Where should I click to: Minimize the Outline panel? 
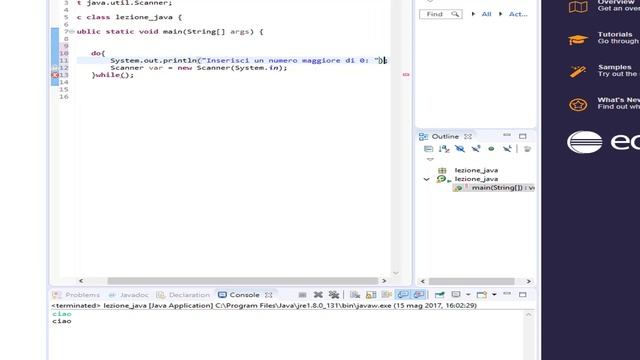(x=507, y=135)
